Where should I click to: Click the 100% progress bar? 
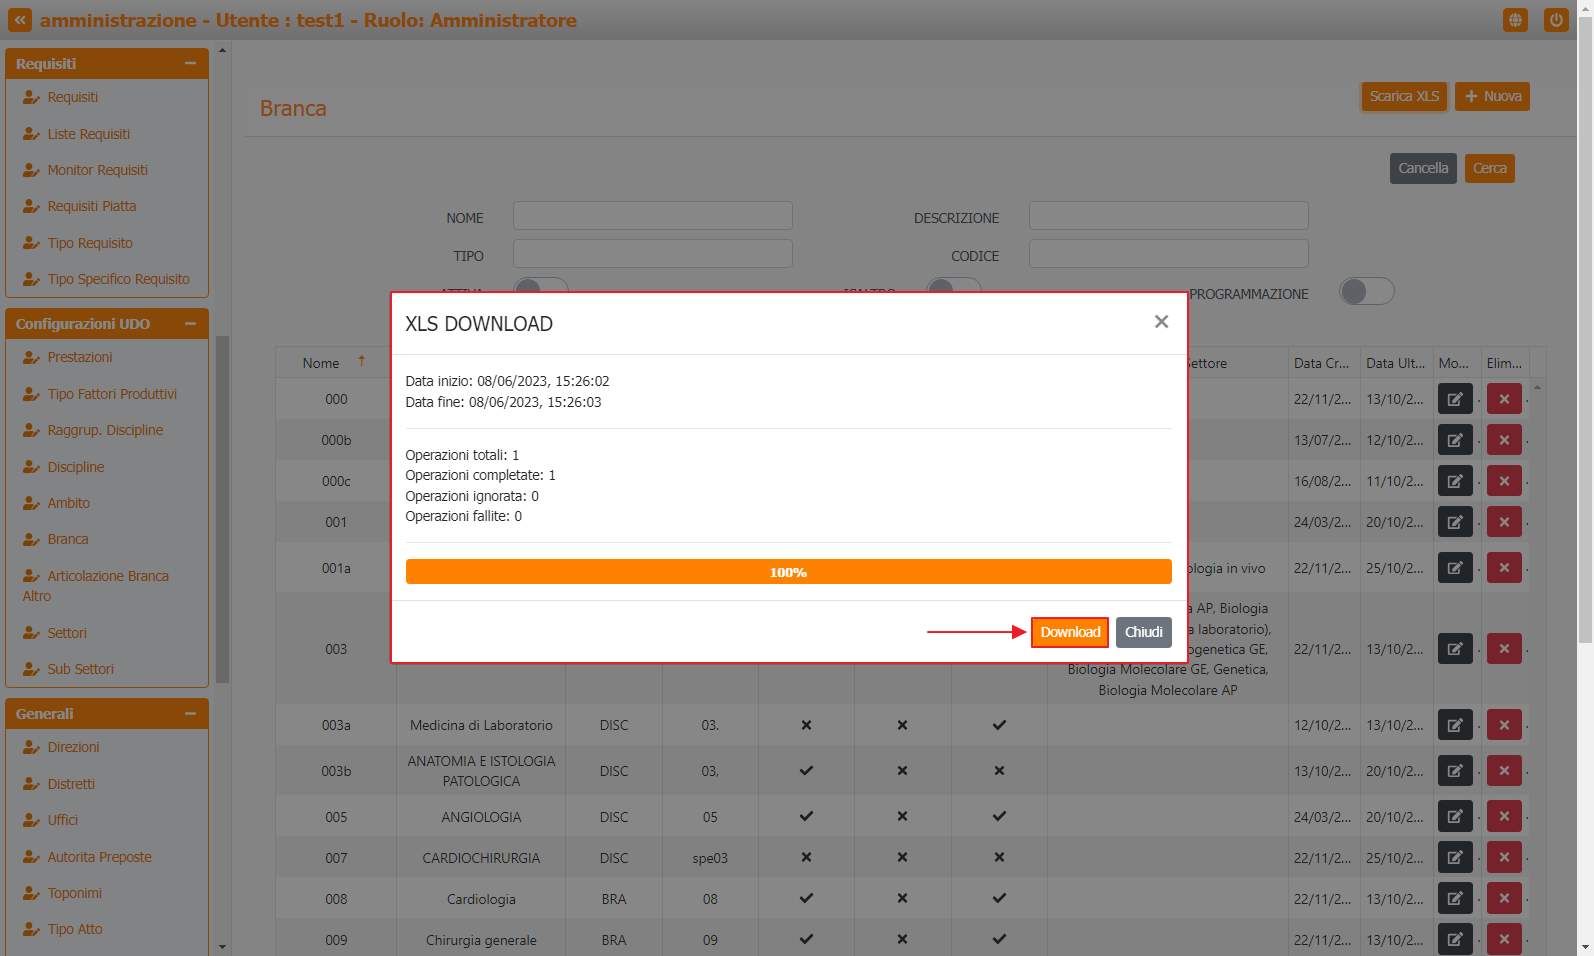click(788, 572)
